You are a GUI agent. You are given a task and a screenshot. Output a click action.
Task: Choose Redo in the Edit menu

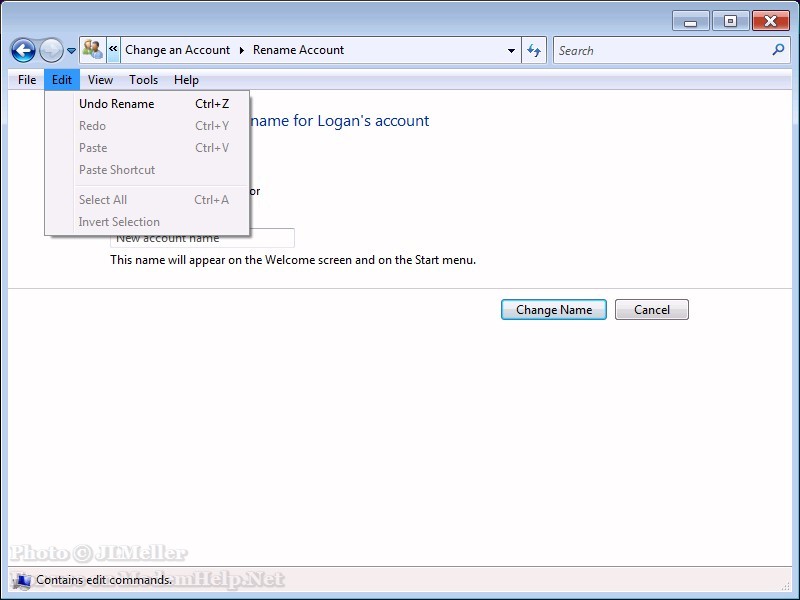pyautogui.click(x=147, y=126)
